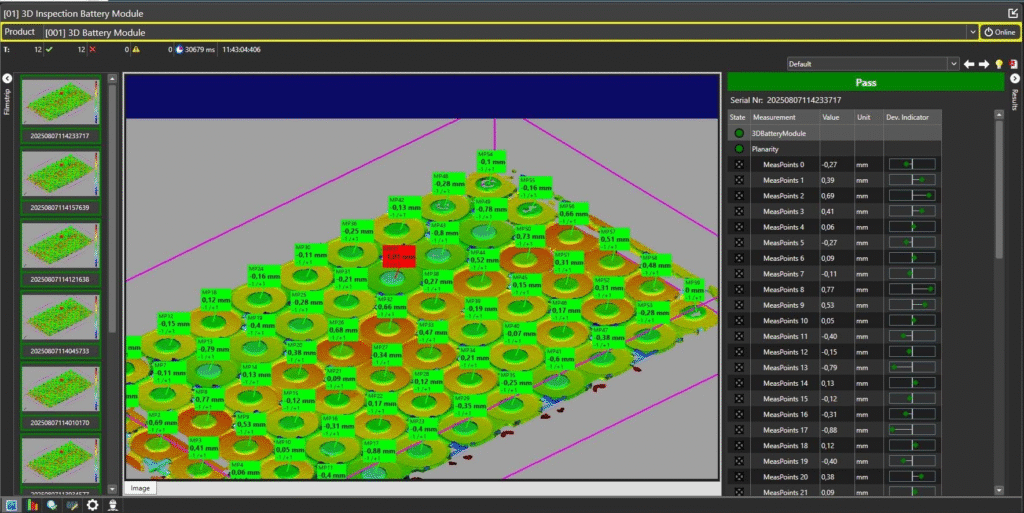This screenshot has width=1024, height=513.
Task: Click the settings gear icon in bottom toolbar
Action: [93, 505]
